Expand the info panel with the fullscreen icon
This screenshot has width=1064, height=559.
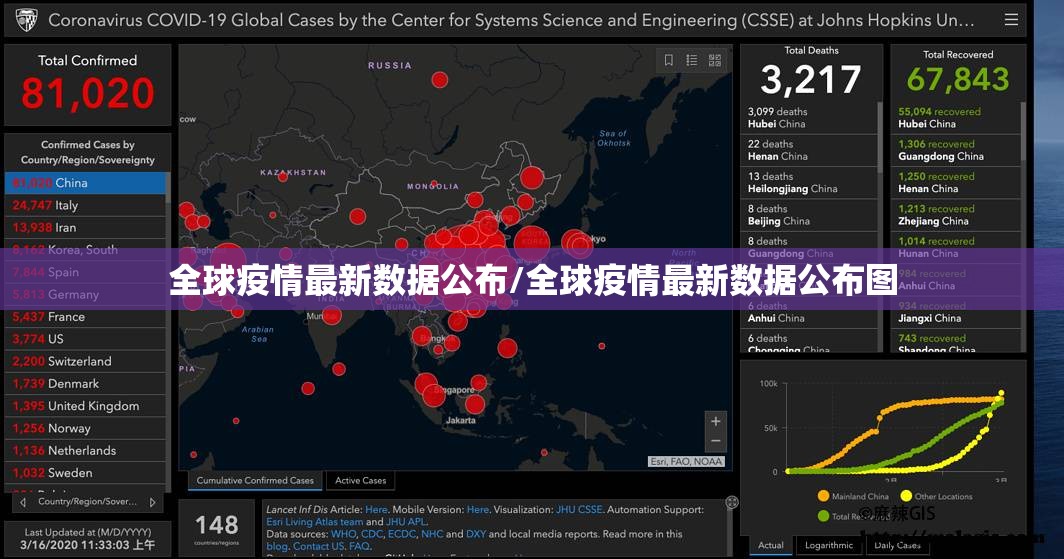click(x=732, y=502)
